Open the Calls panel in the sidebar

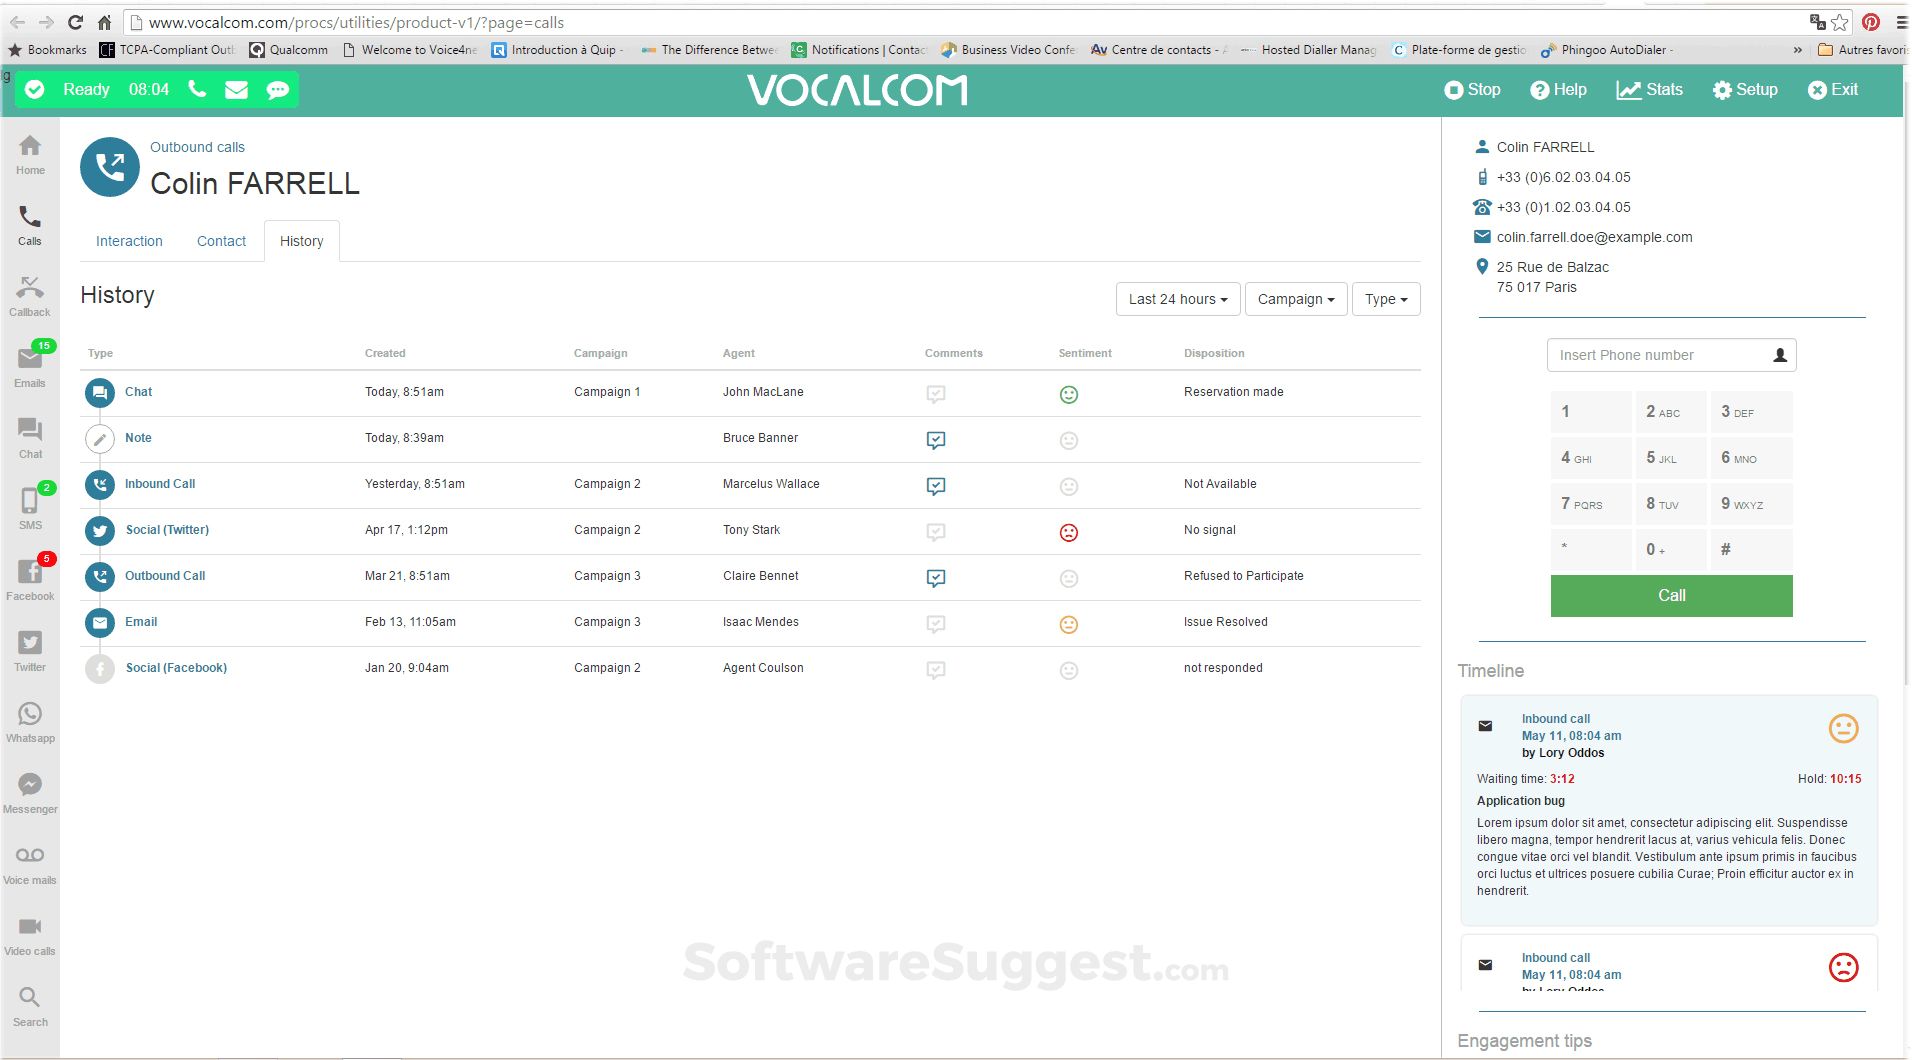30,222
